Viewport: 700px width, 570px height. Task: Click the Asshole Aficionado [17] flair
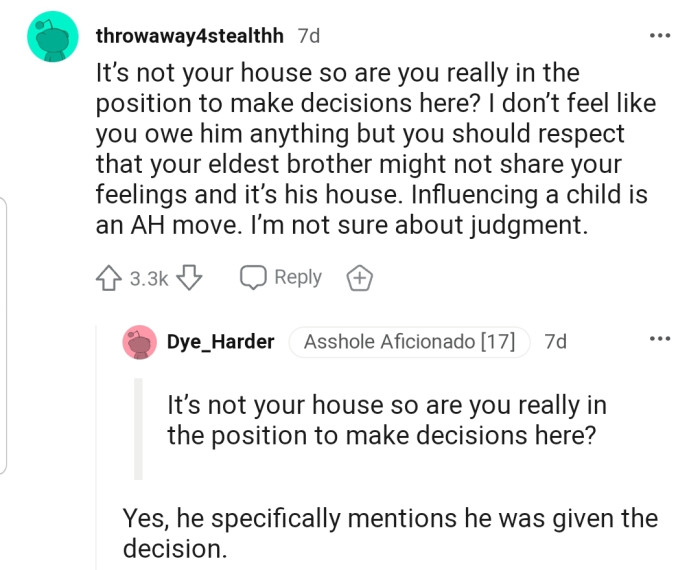pyautogui.click(x=409, y=341)
